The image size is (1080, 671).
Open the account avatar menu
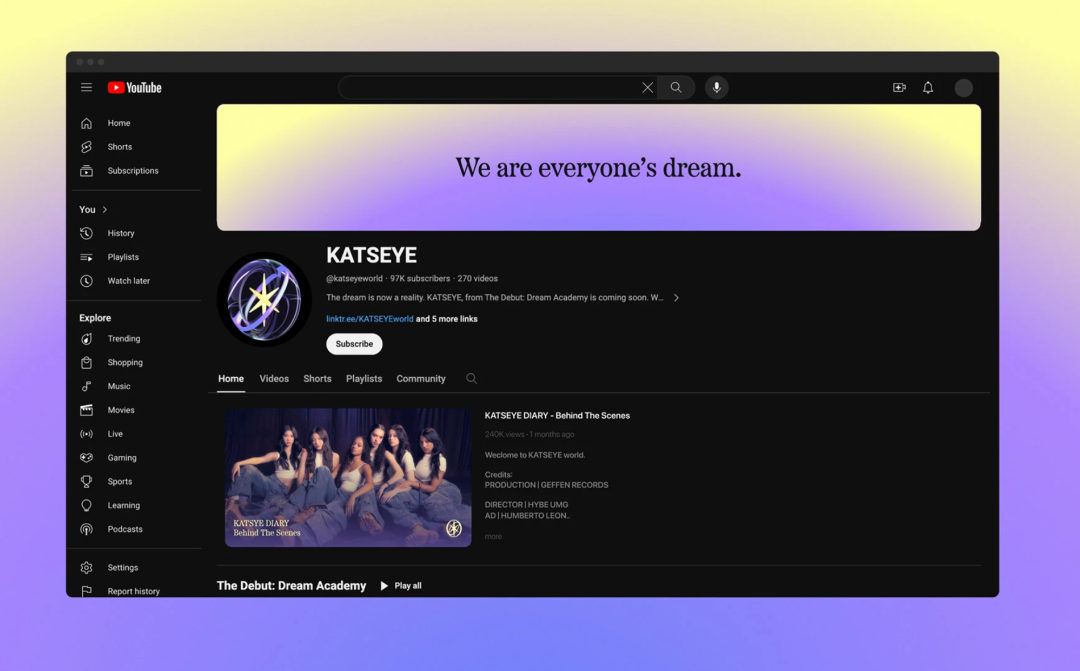(964, 87)
